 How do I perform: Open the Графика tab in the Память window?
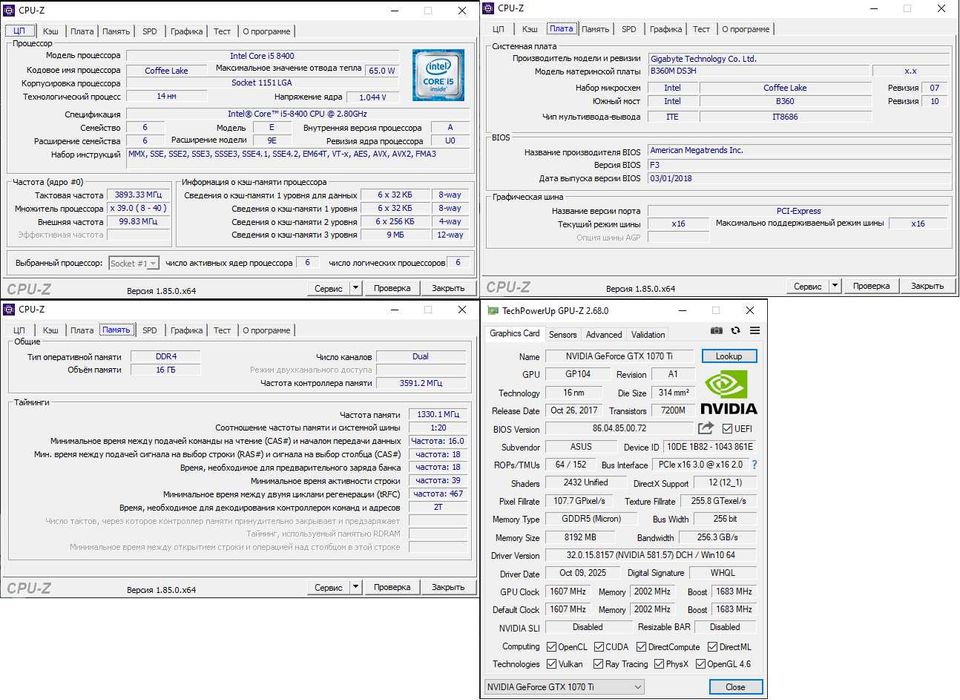coord(187,330)
